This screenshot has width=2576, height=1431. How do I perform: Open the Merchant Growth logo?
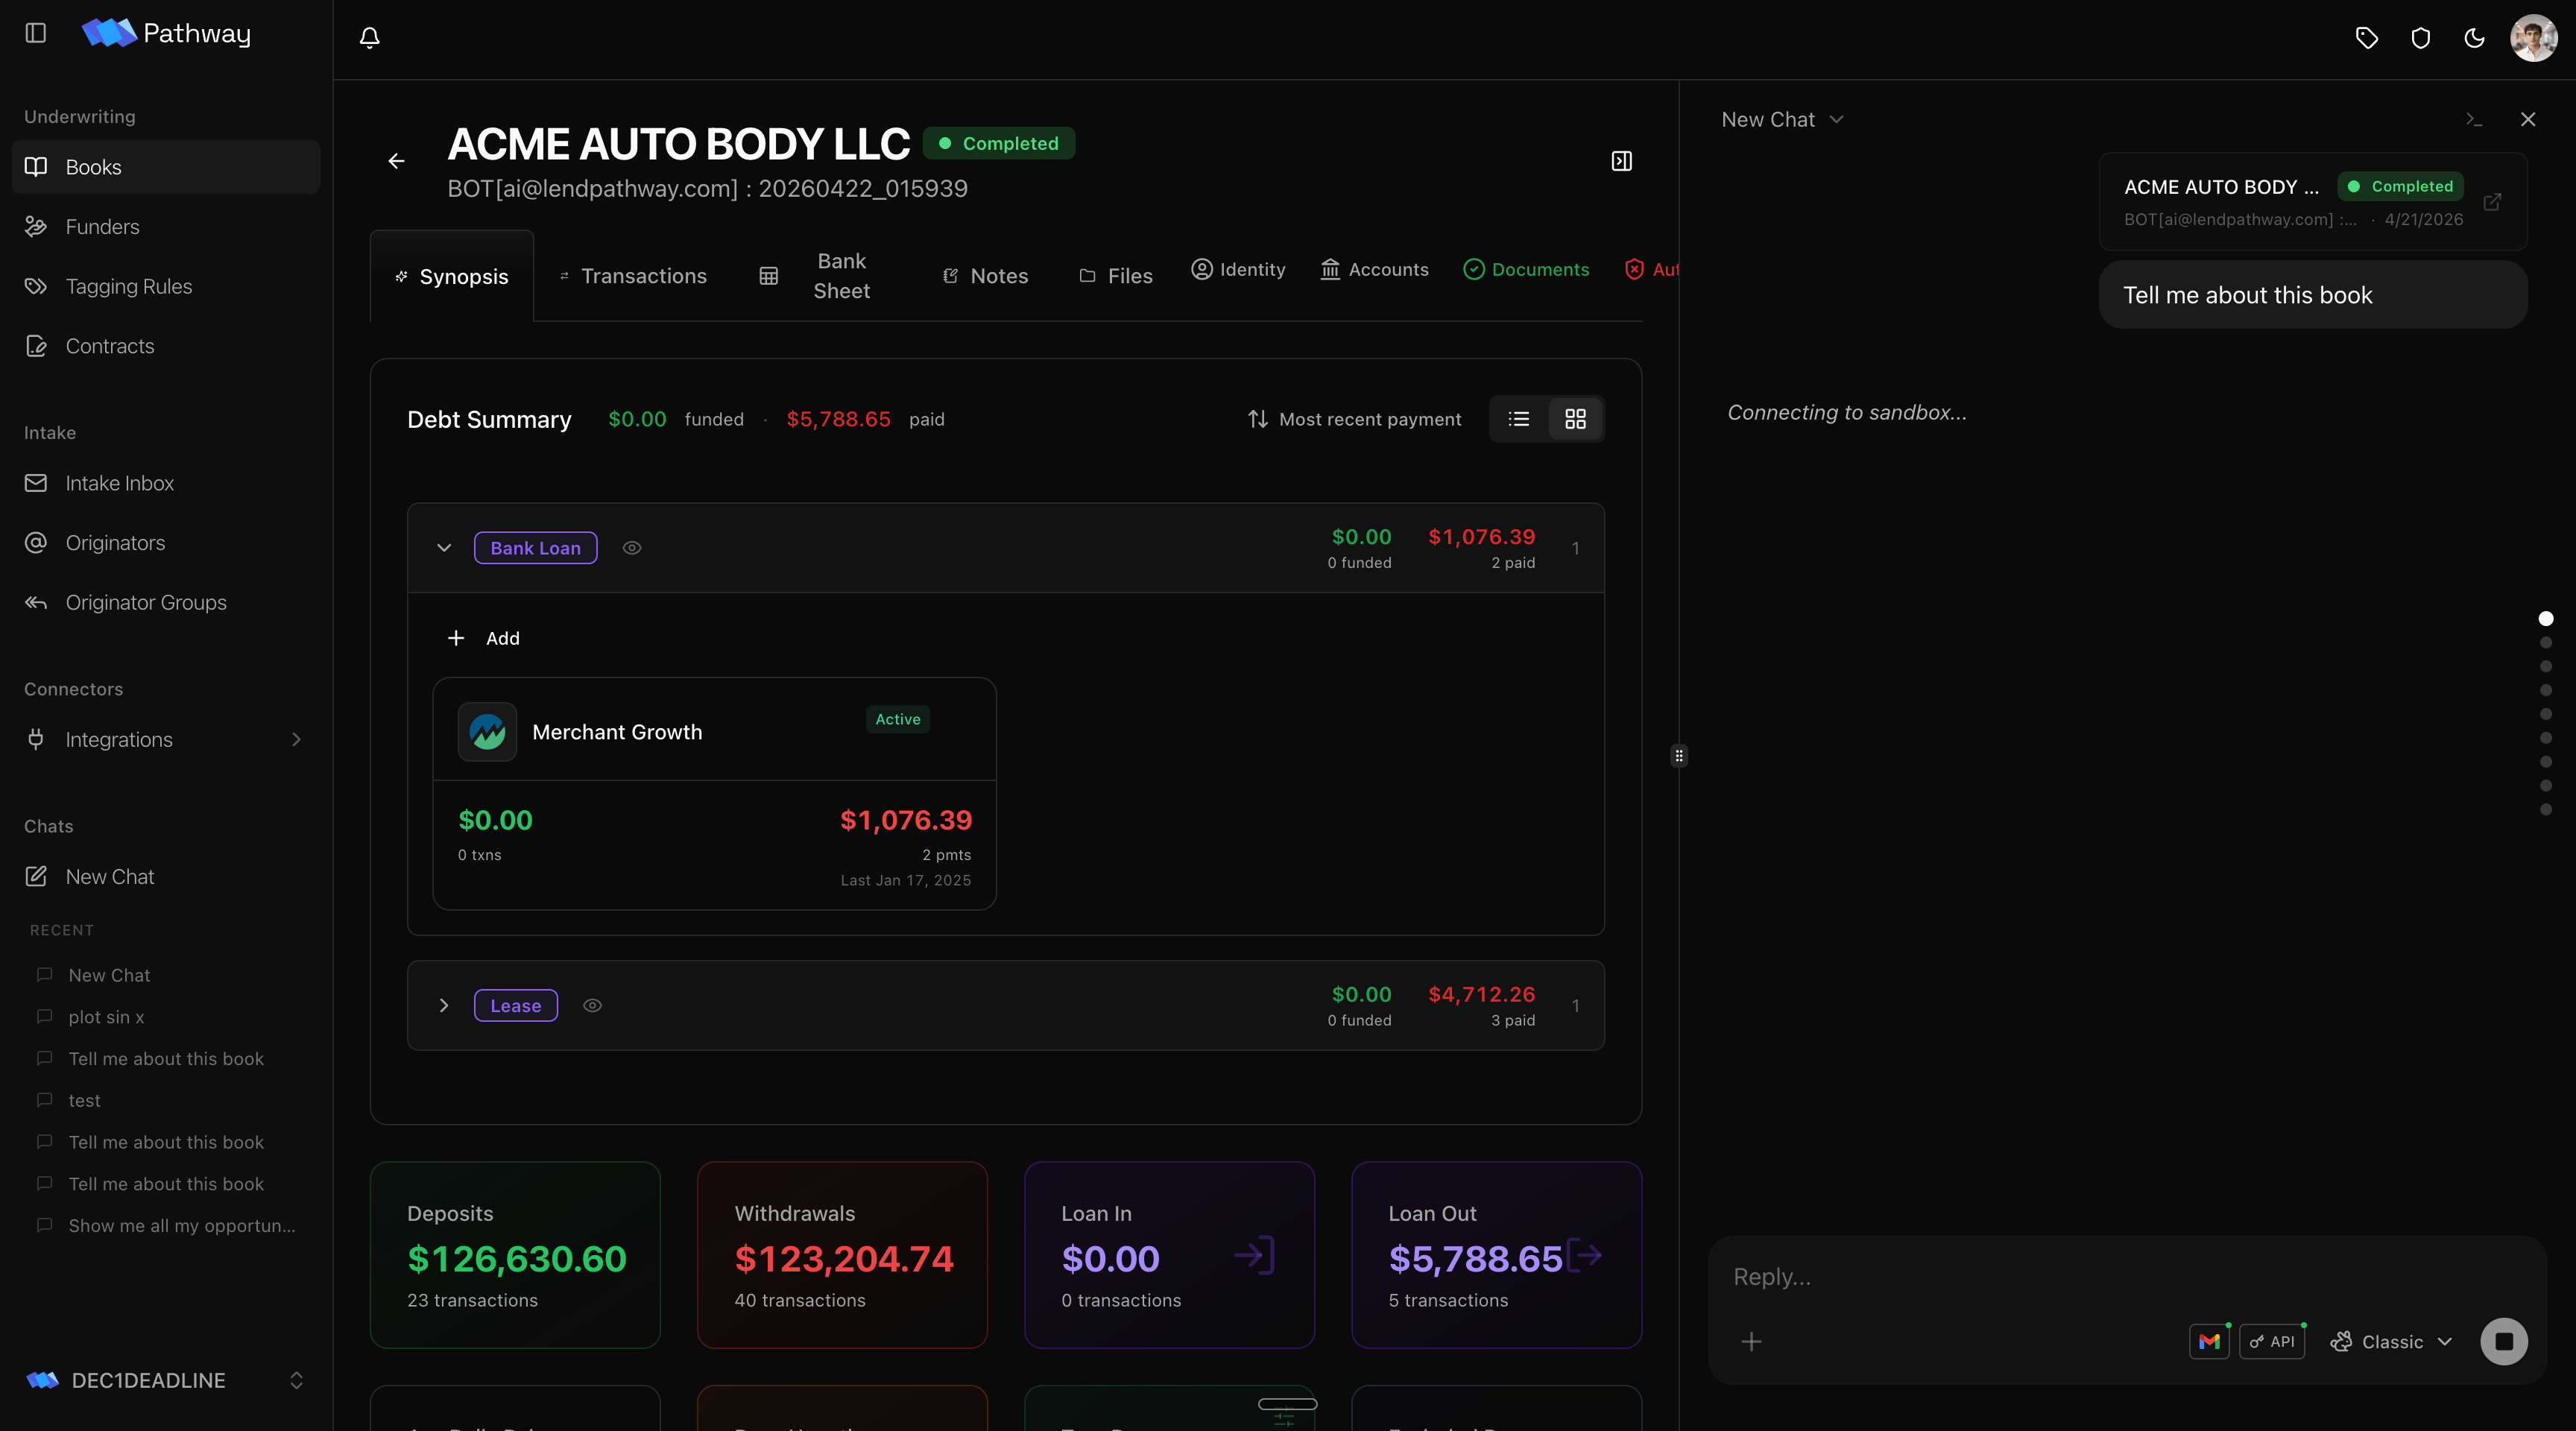point(487,732)
